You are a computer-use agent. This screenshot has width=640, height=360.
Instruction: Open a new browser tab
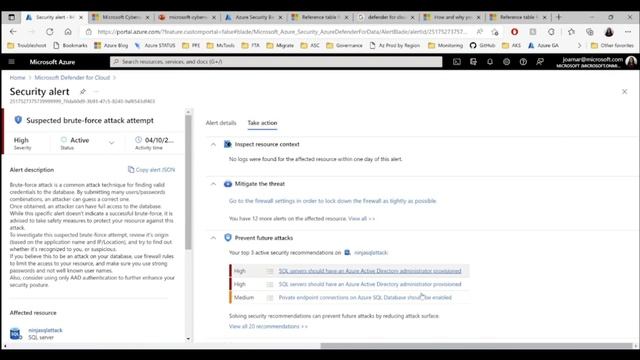pyautogui.click(x=559, y=17)
